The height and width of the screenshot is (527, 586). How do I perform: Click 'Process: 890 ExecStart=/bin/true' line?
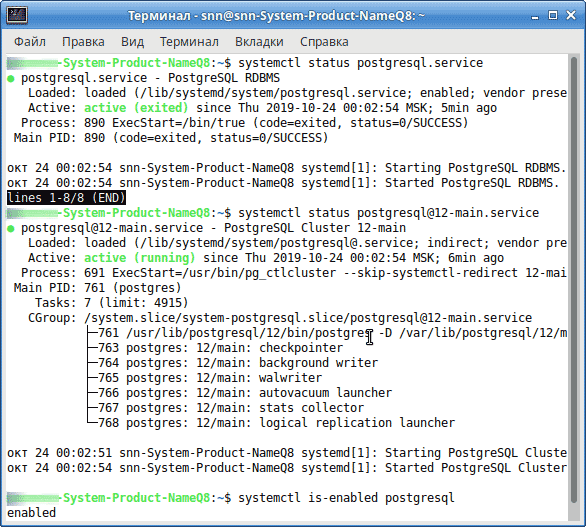coord(245,123)
